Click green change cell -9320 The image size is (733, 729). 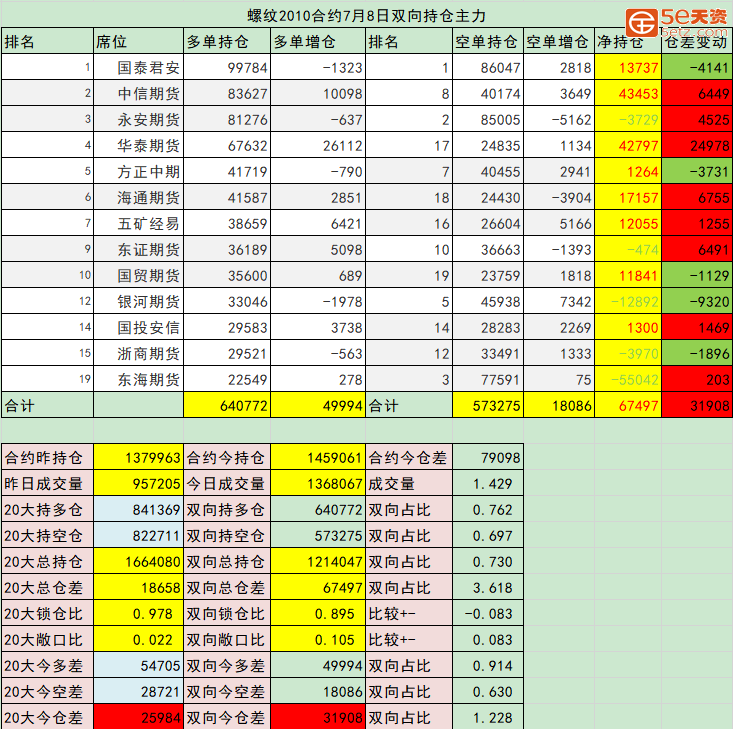[x=697, y=302]
